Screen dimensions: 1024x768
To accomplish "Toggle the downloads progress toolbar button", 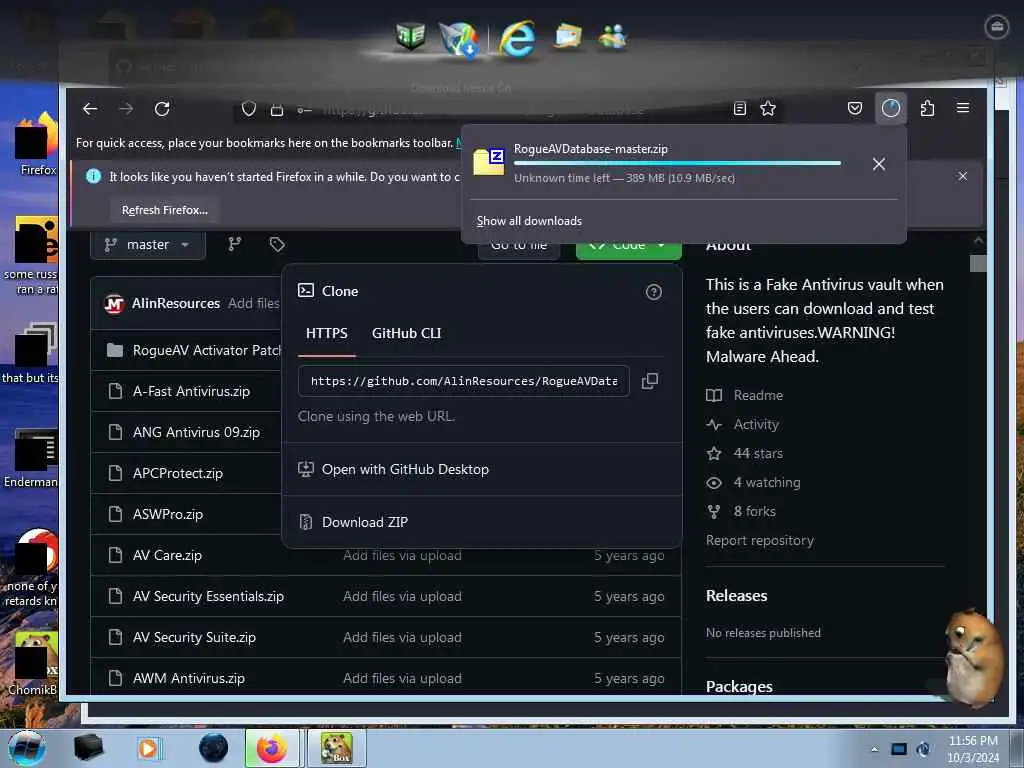I will tap(891, 108).
